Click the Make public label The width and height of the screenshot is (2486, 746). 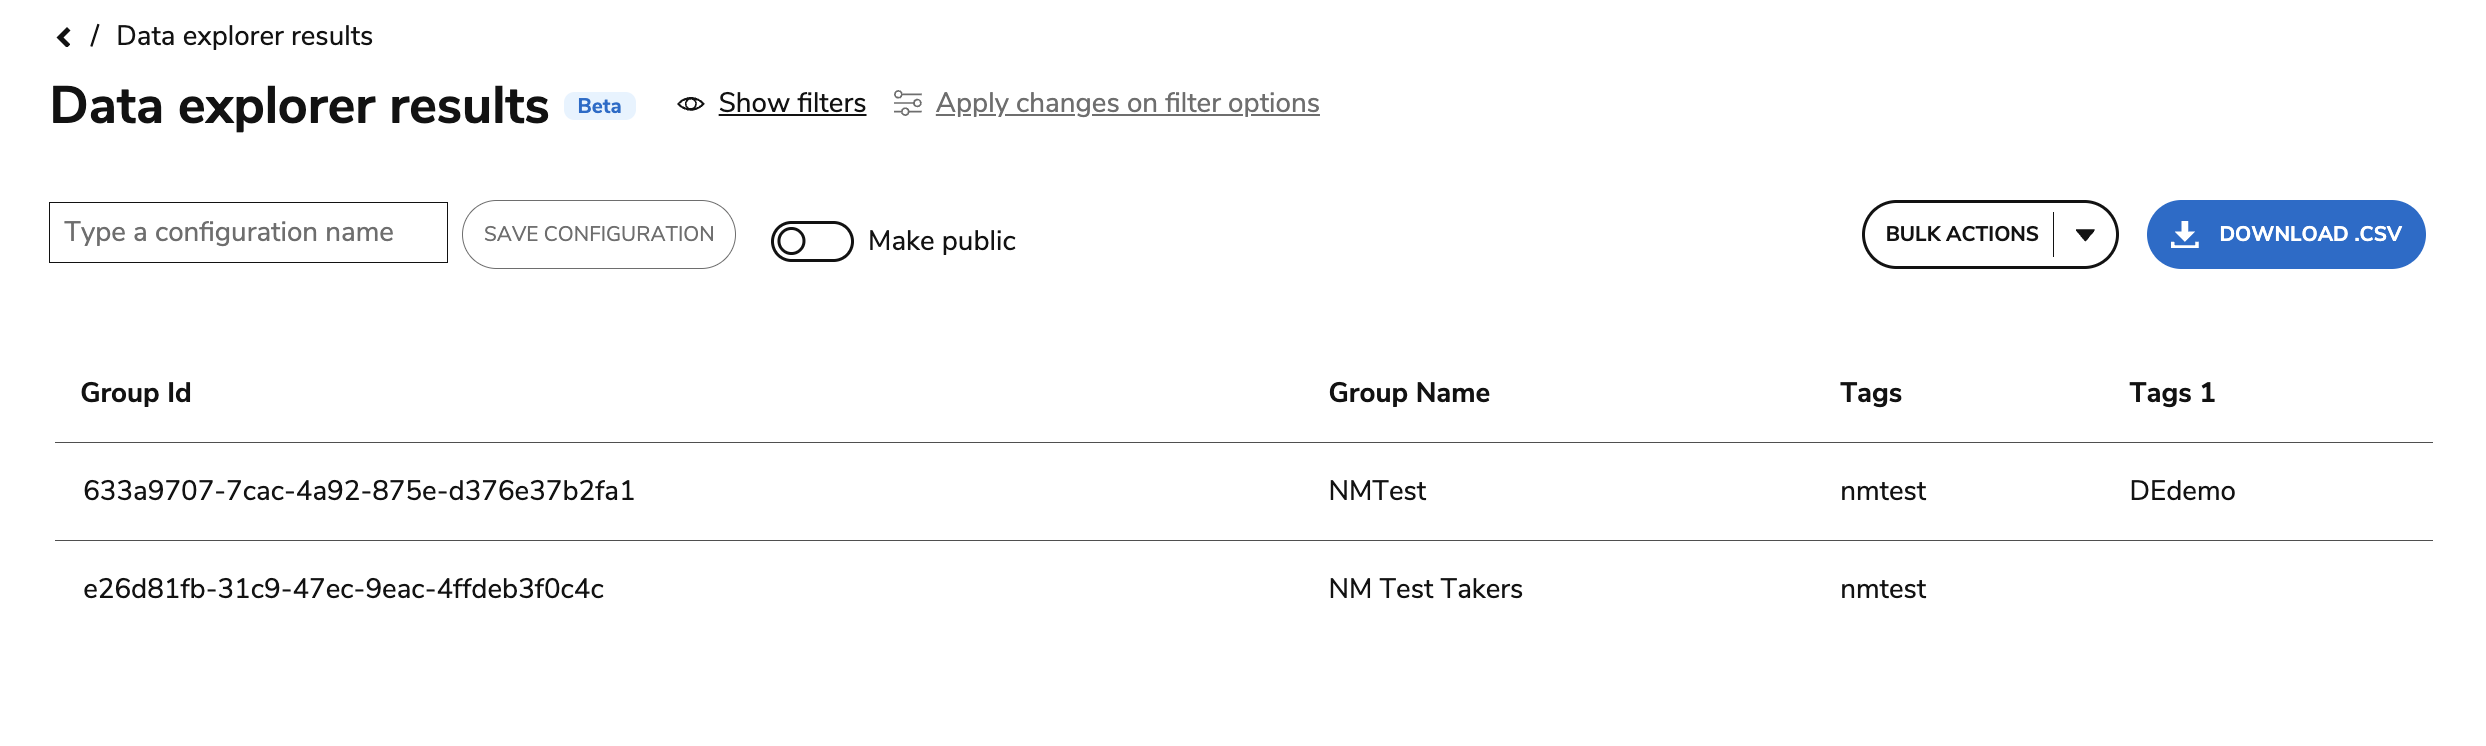coord(942,241)
